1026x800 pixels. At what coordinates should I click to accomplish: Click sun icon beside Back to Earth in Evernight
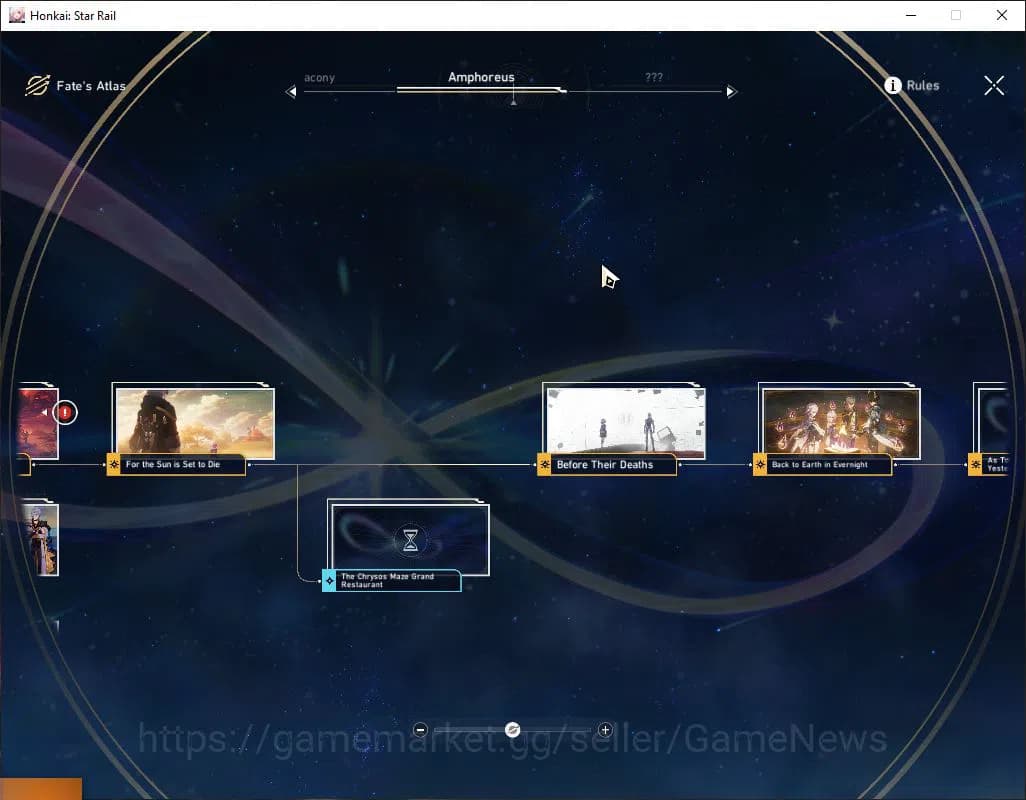pos(760,464)
